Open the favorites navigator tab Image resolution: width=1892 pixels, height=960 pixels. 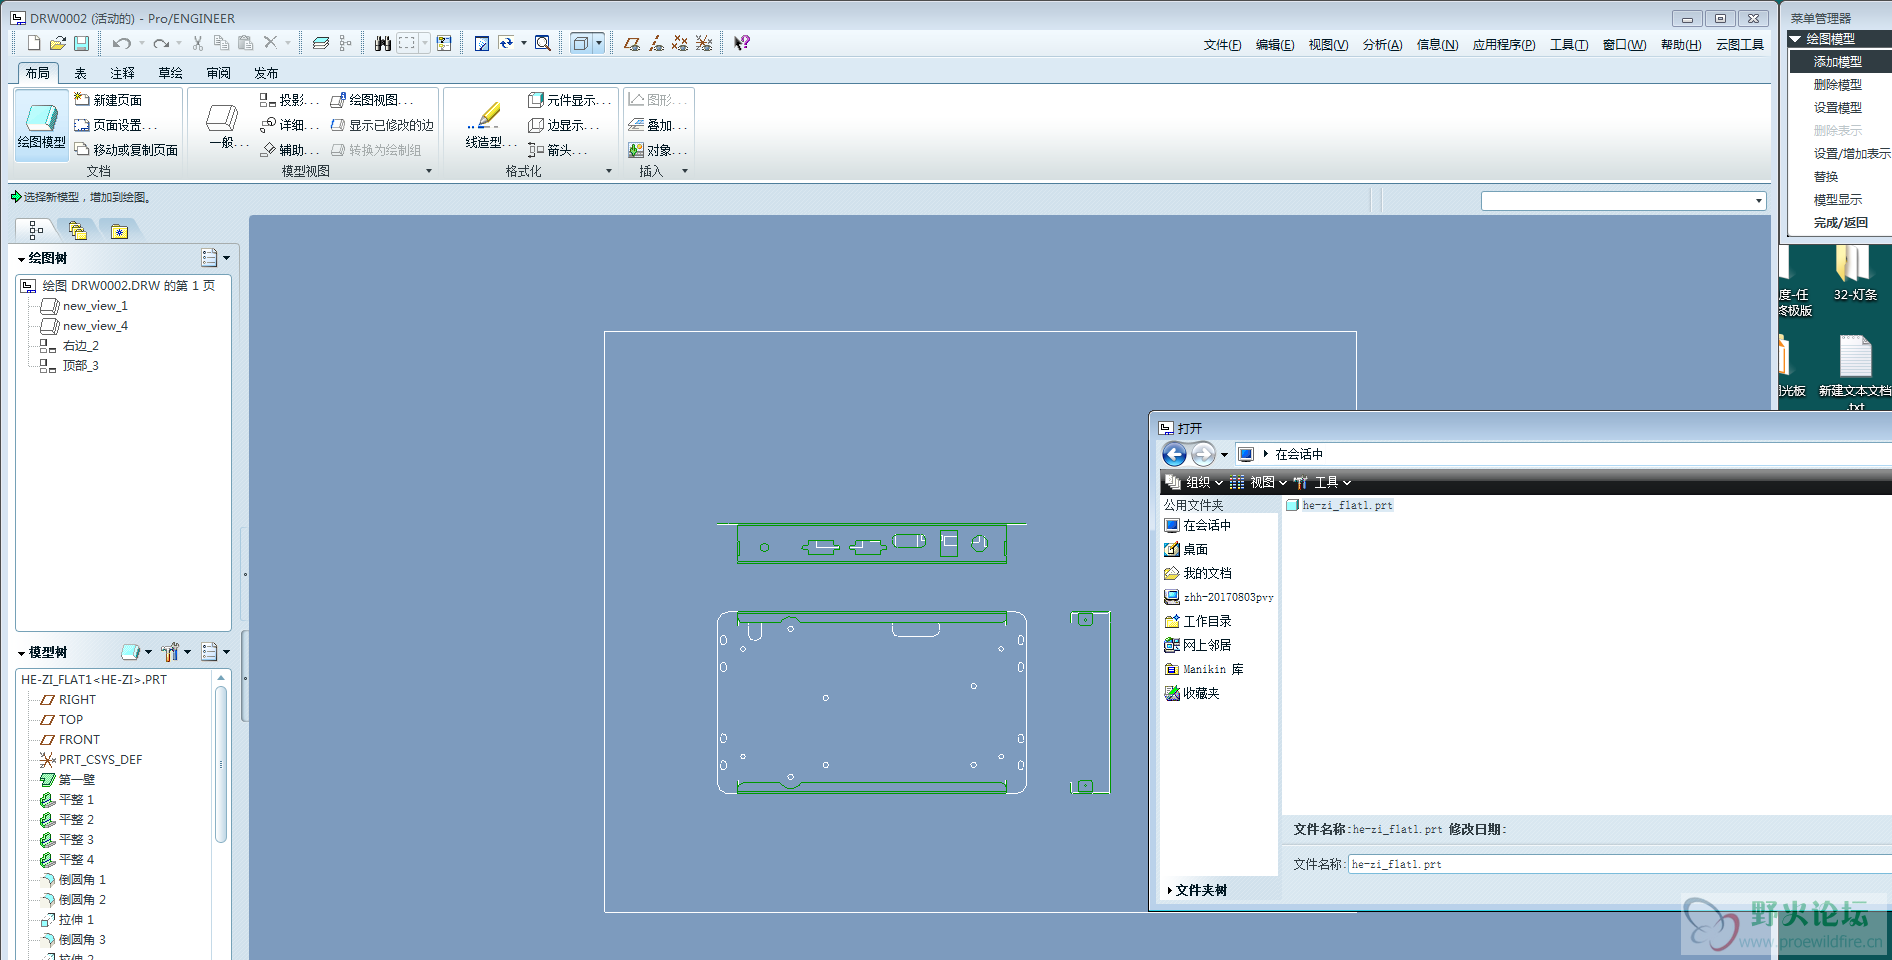tap(119, 231)
